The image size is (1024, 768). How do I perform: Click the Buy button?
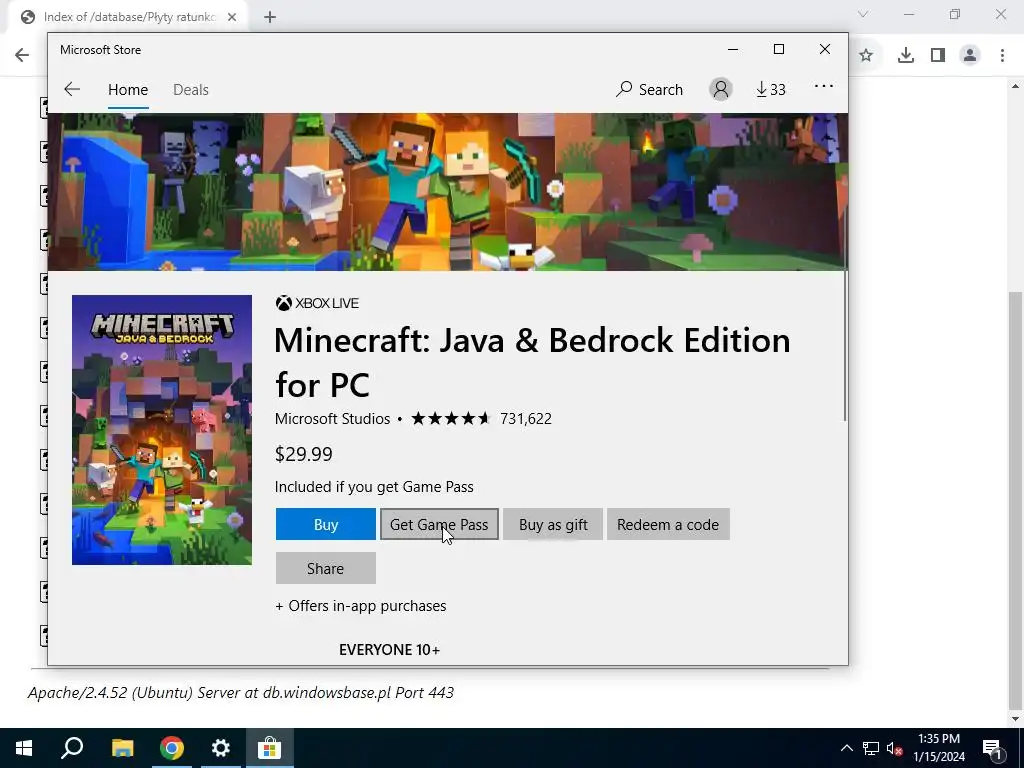click(x=325, y=524)
